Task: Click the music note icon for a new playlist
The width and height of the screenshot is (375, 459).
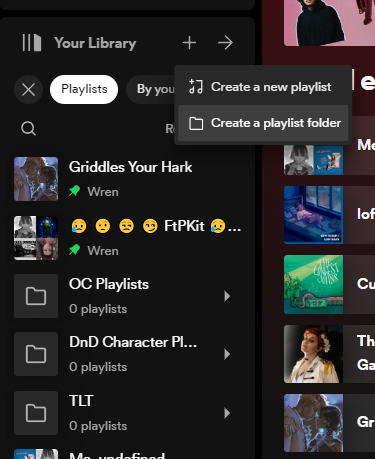Action: pos(196,87)
